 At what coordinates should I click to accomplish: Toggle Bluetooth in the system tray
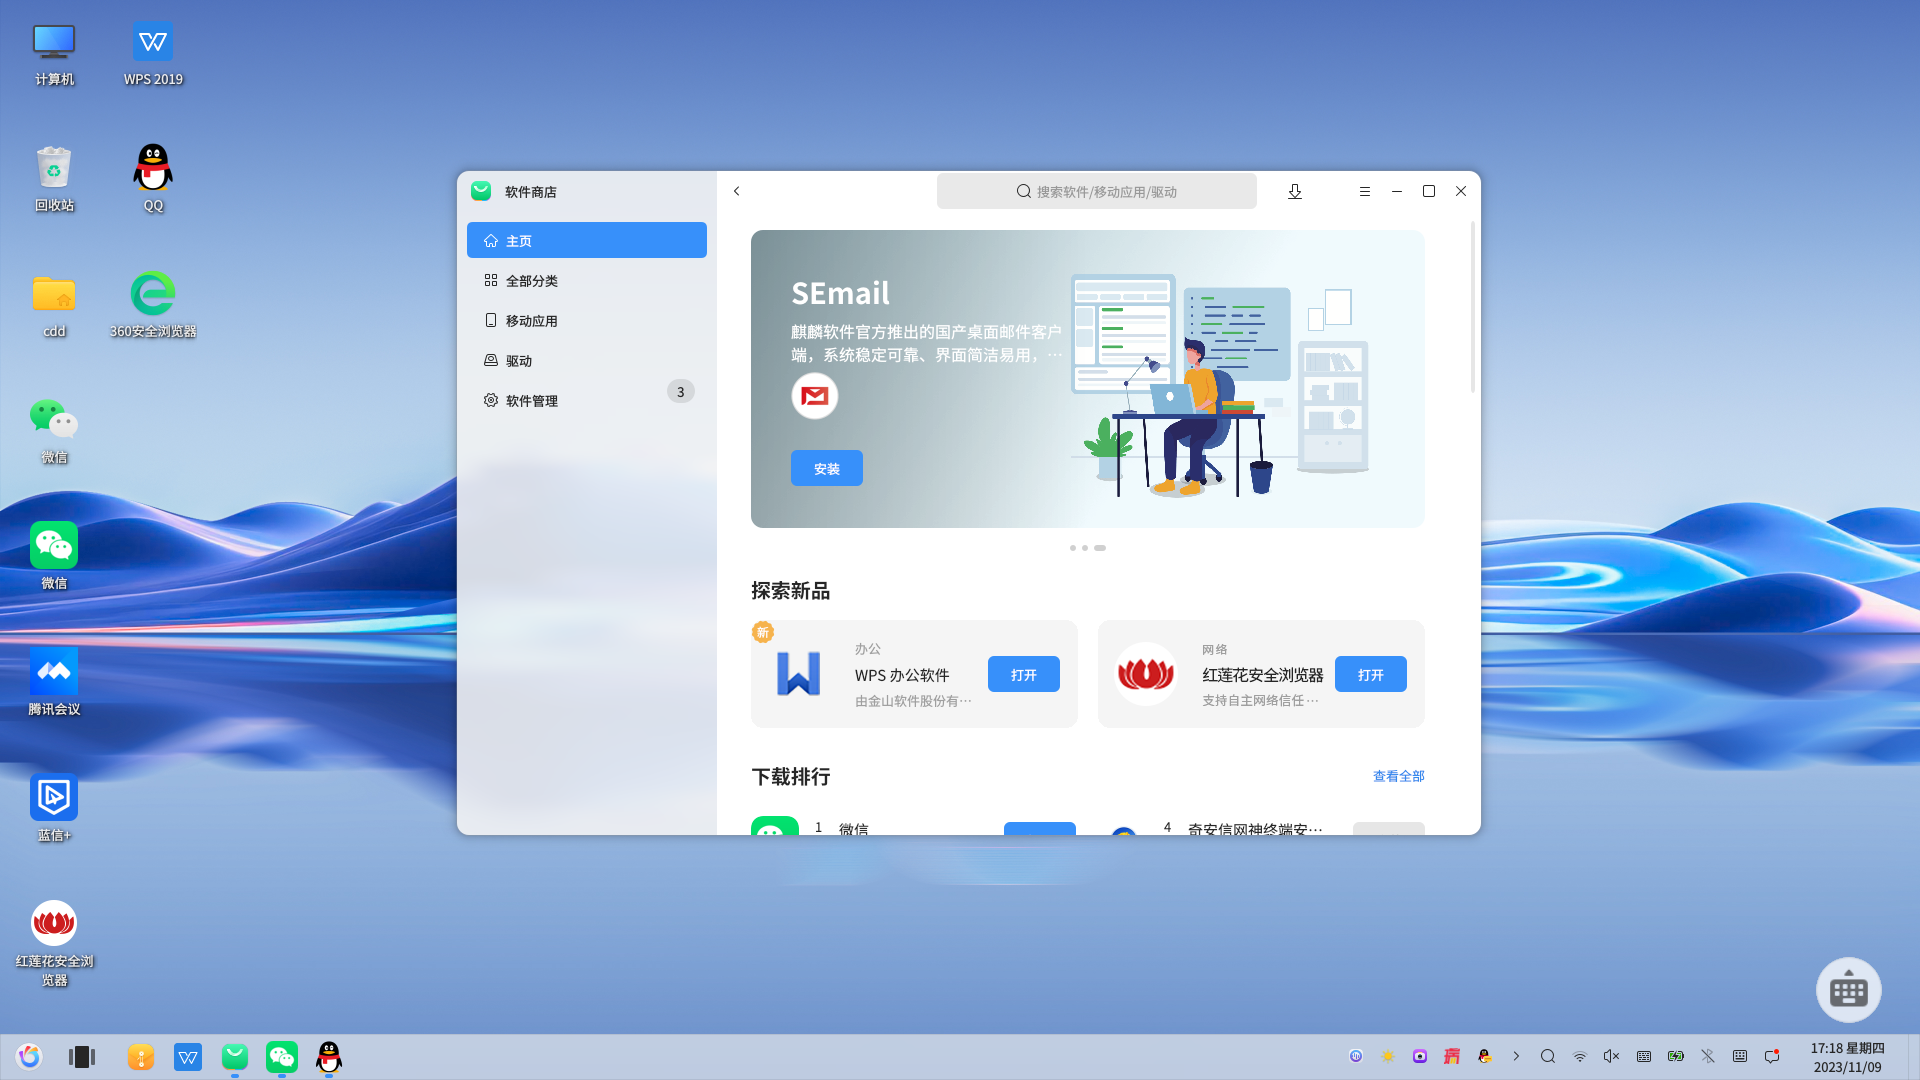tap(1708, 1056)
